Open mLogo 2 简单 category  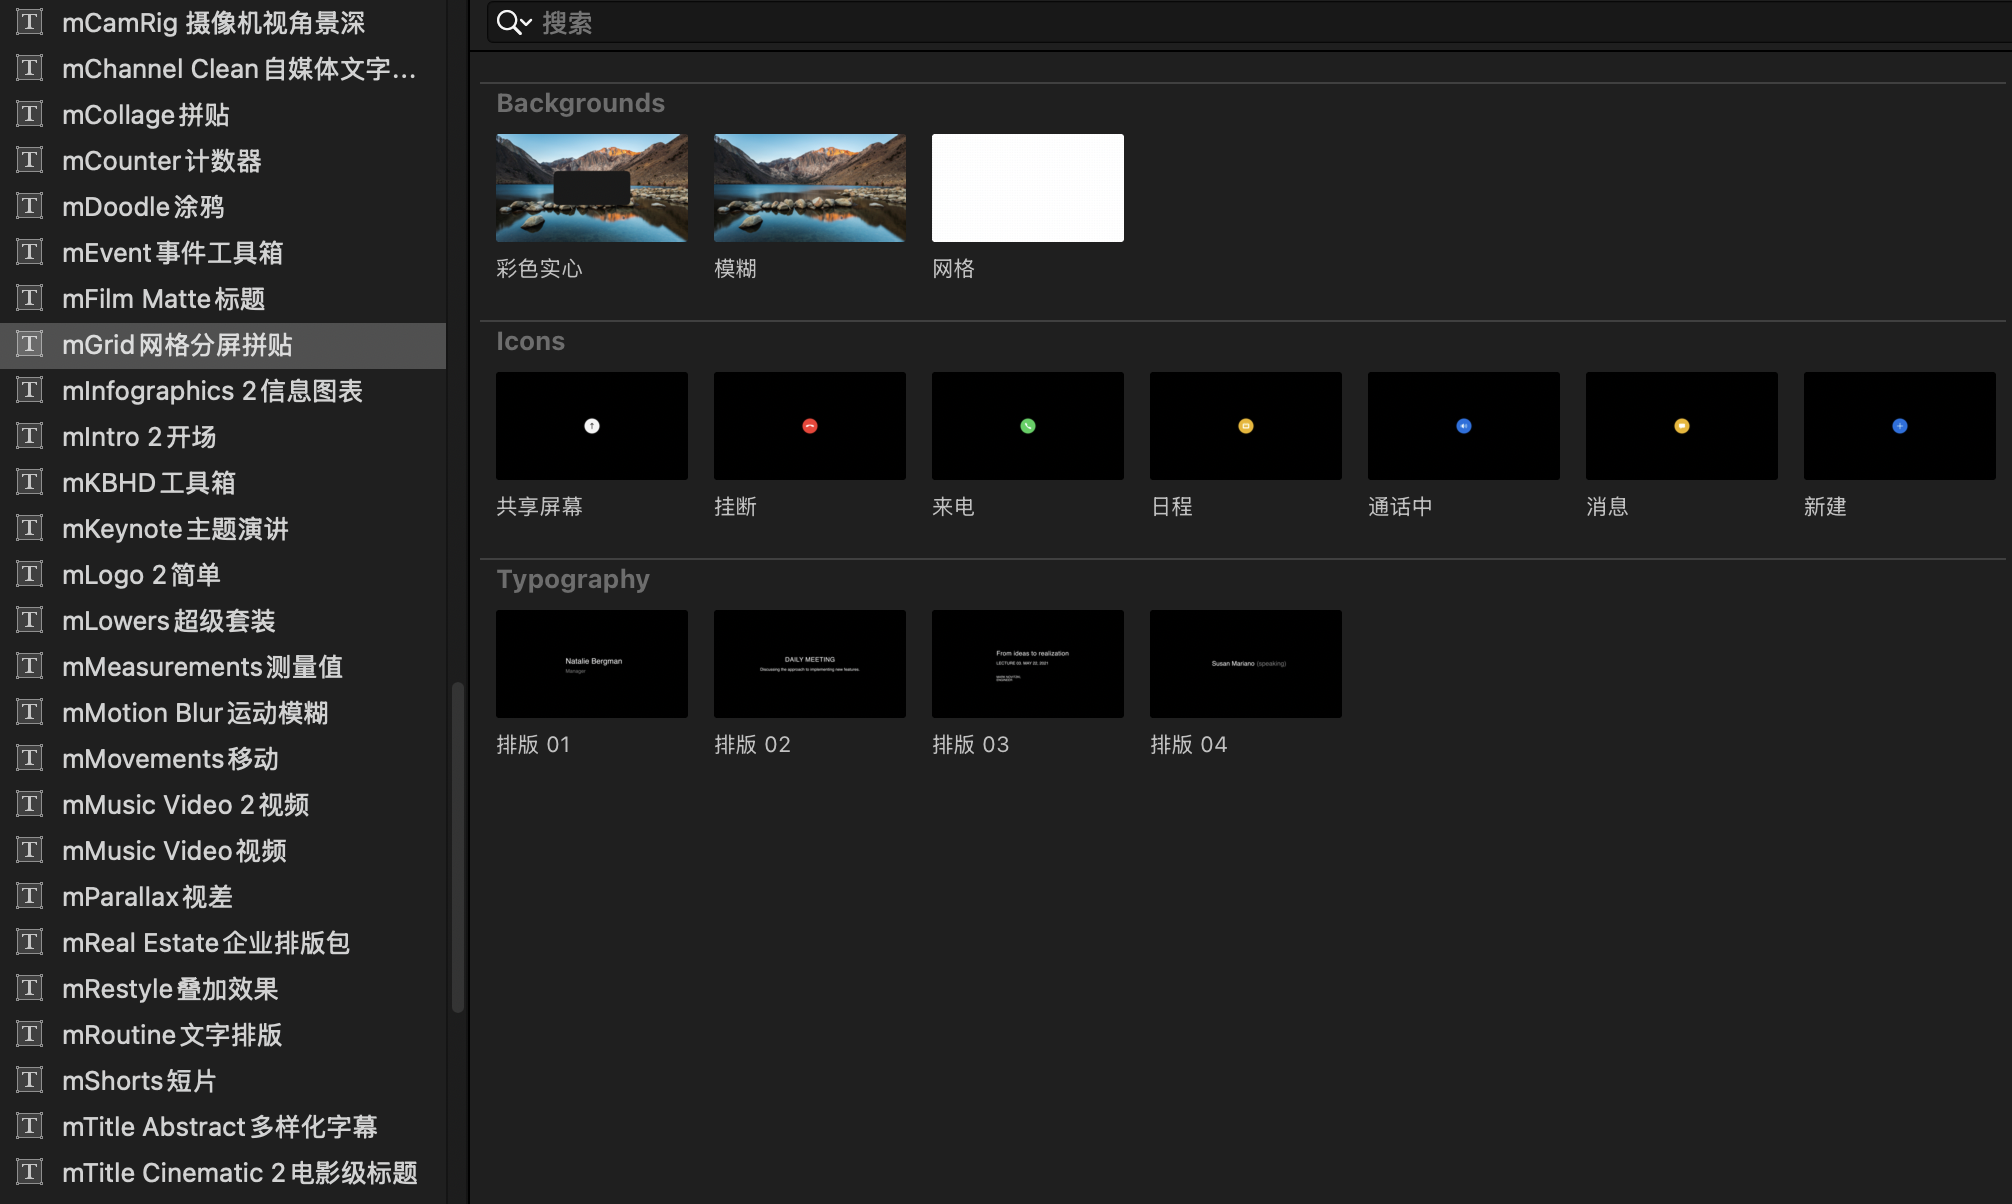pos(223,574)
